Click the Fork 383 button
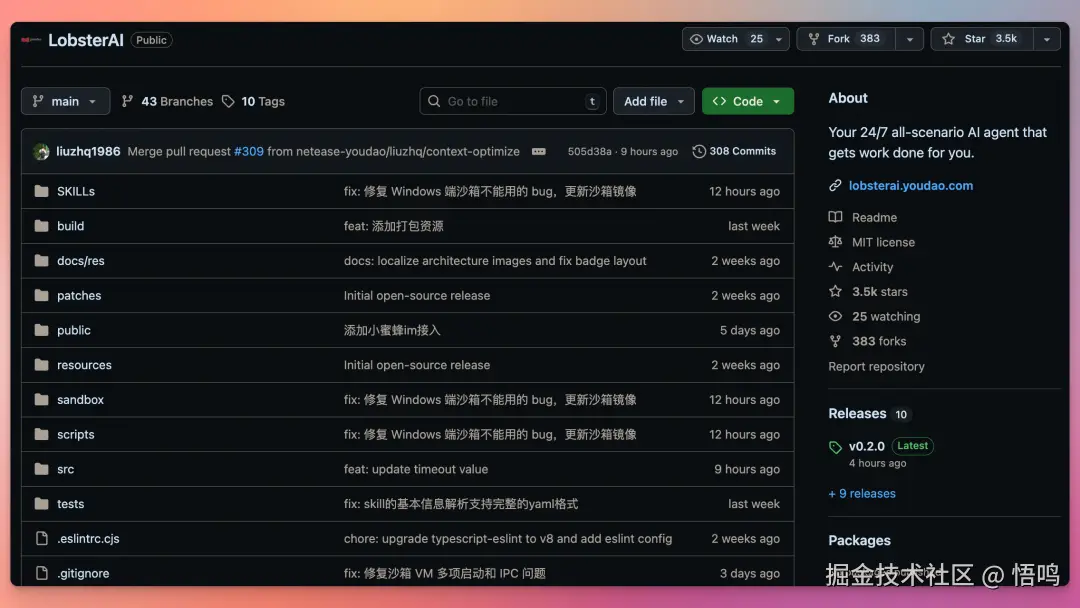This screenshot has height=608, width=1080. 846,39
